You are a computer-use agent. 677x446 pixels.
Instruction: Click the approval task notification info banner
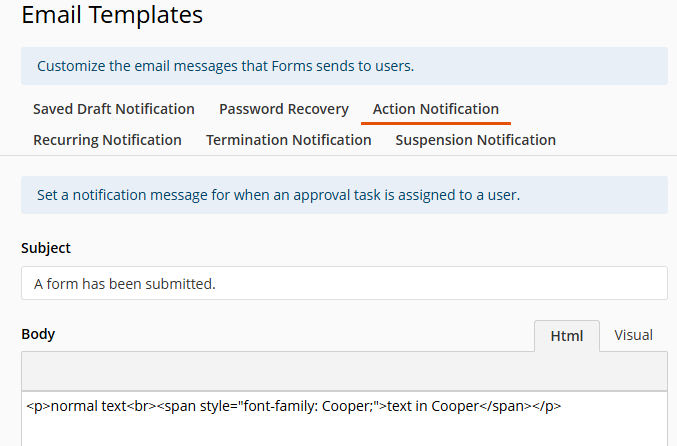344,195
